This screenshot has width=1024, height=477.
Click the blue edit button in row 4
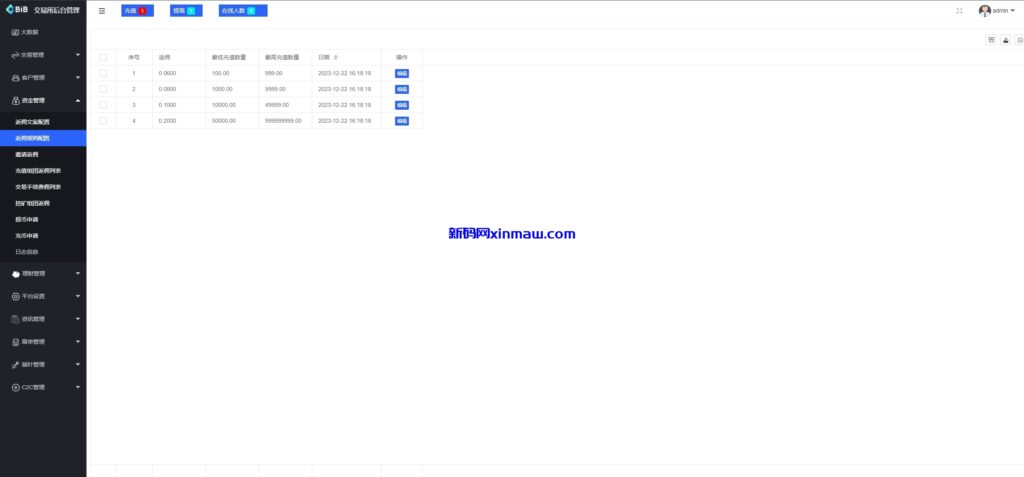[402, 121]
